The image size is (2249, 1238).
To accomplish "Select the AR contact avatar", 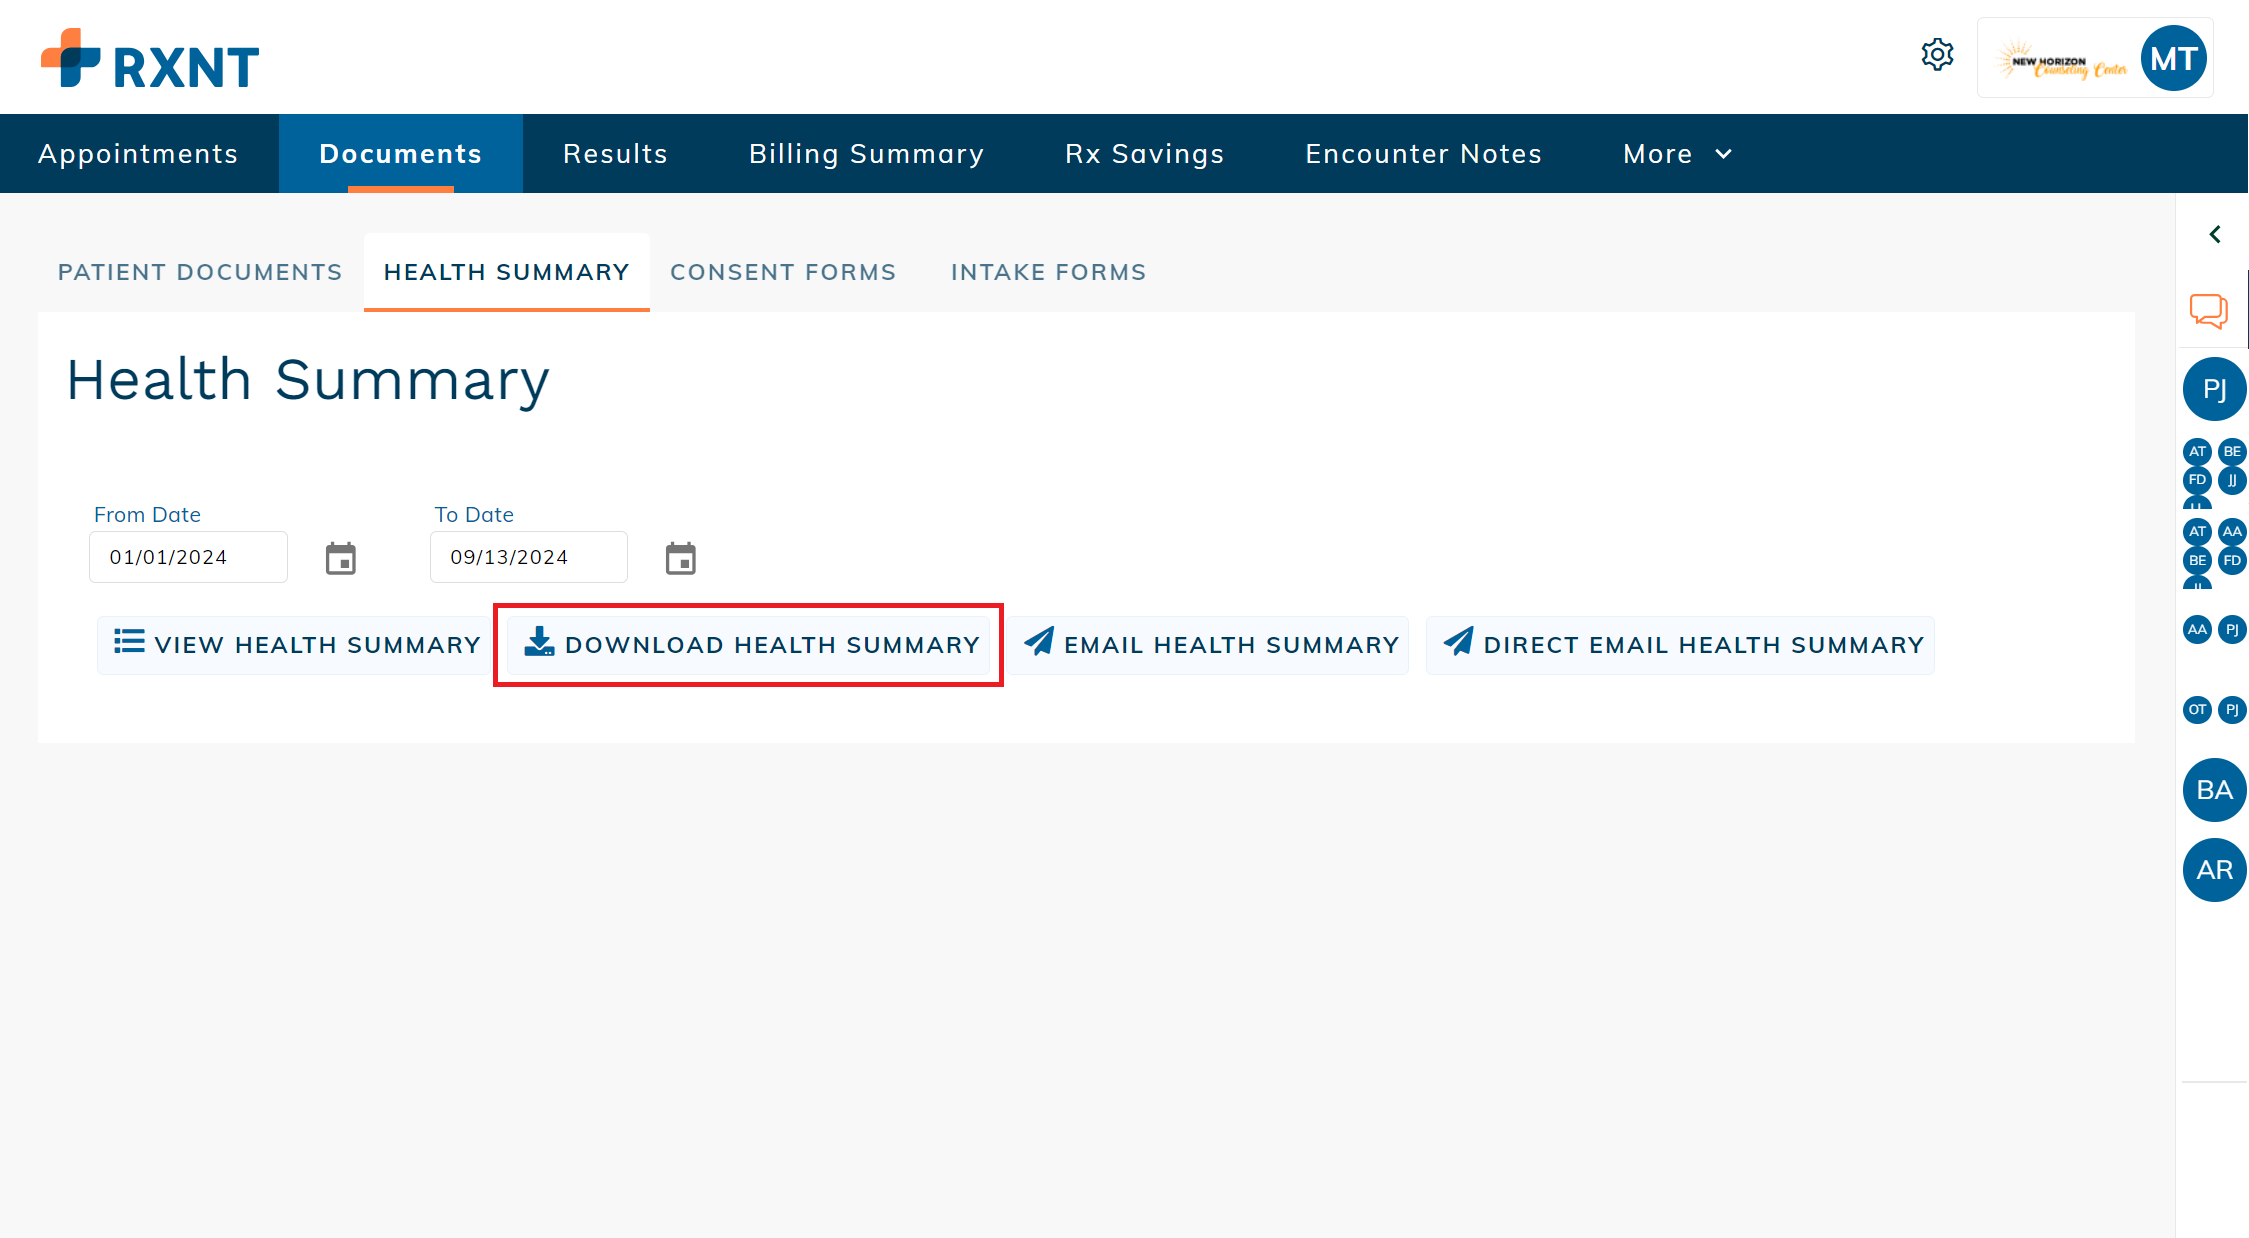I will pyautogui.click(x=2214, y=870).
